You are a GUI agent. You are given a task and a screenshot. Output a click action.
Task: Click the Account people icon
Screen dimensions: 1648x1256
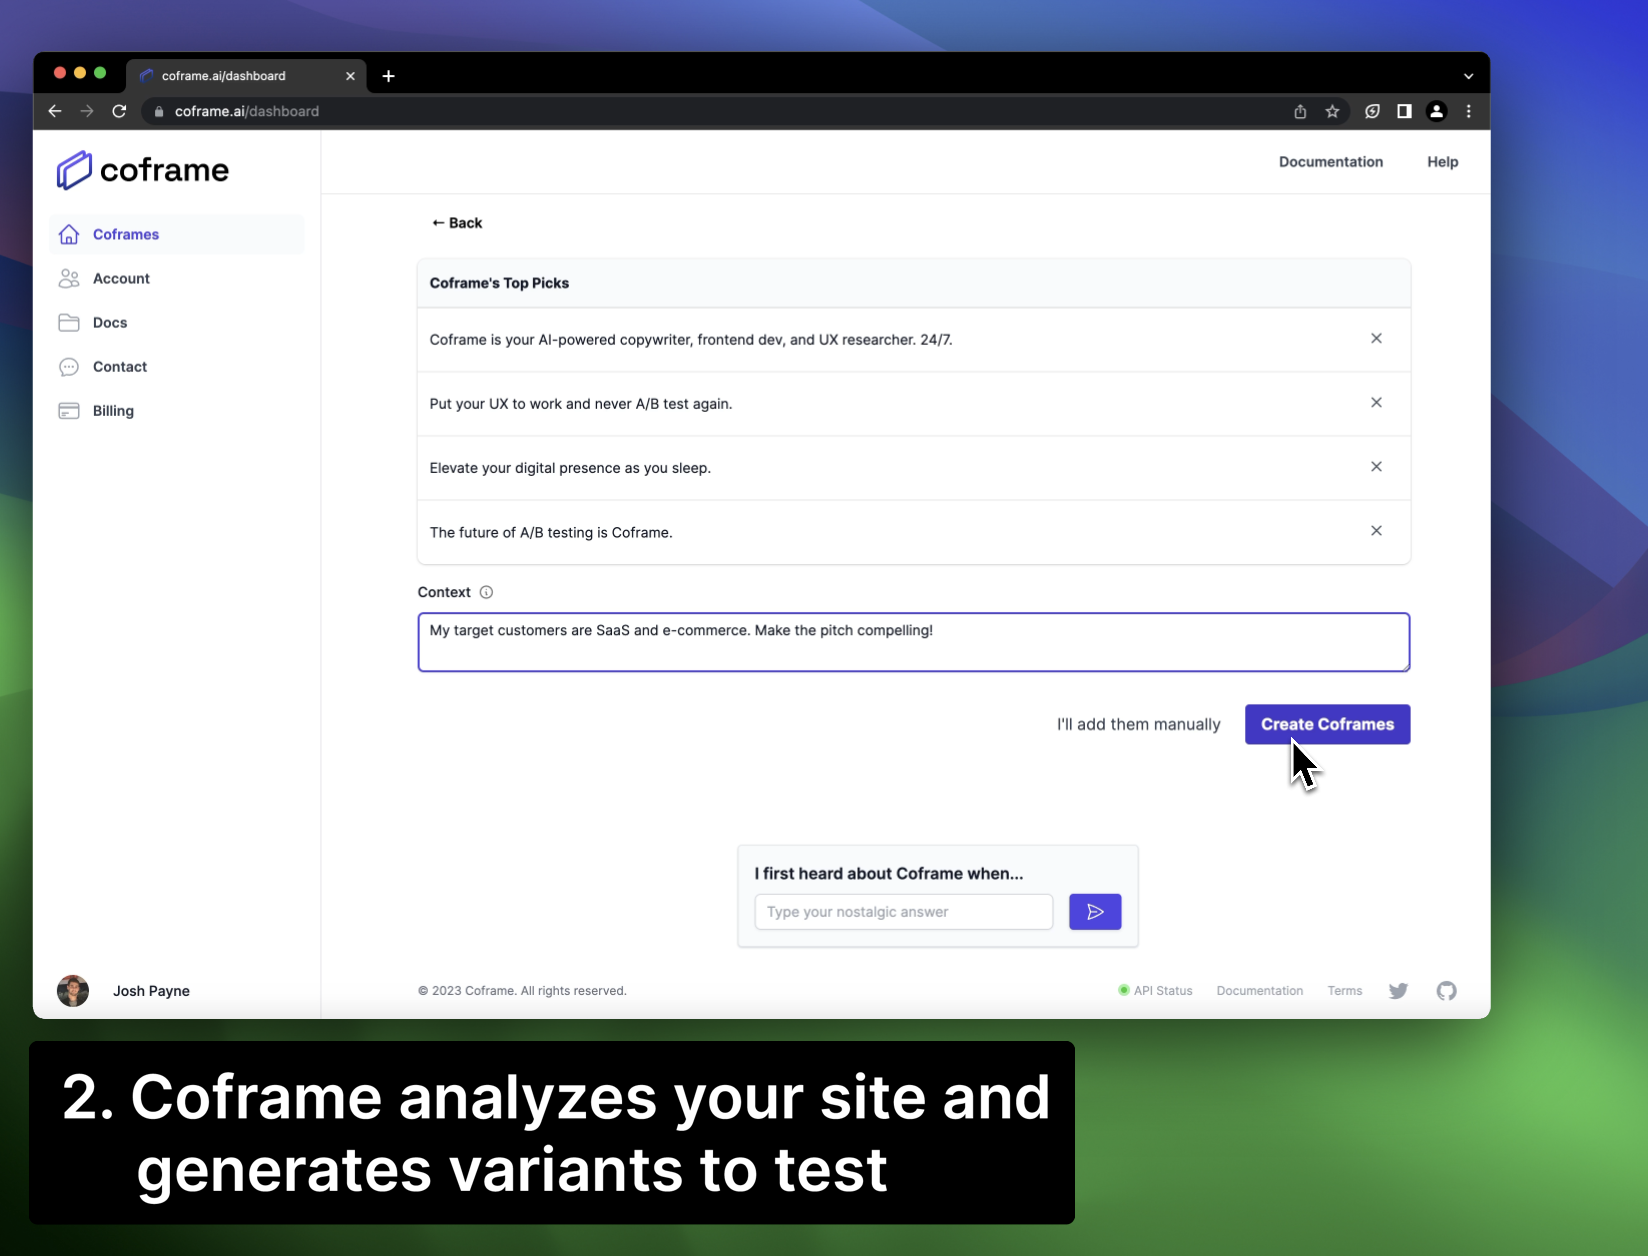(69, 278)
